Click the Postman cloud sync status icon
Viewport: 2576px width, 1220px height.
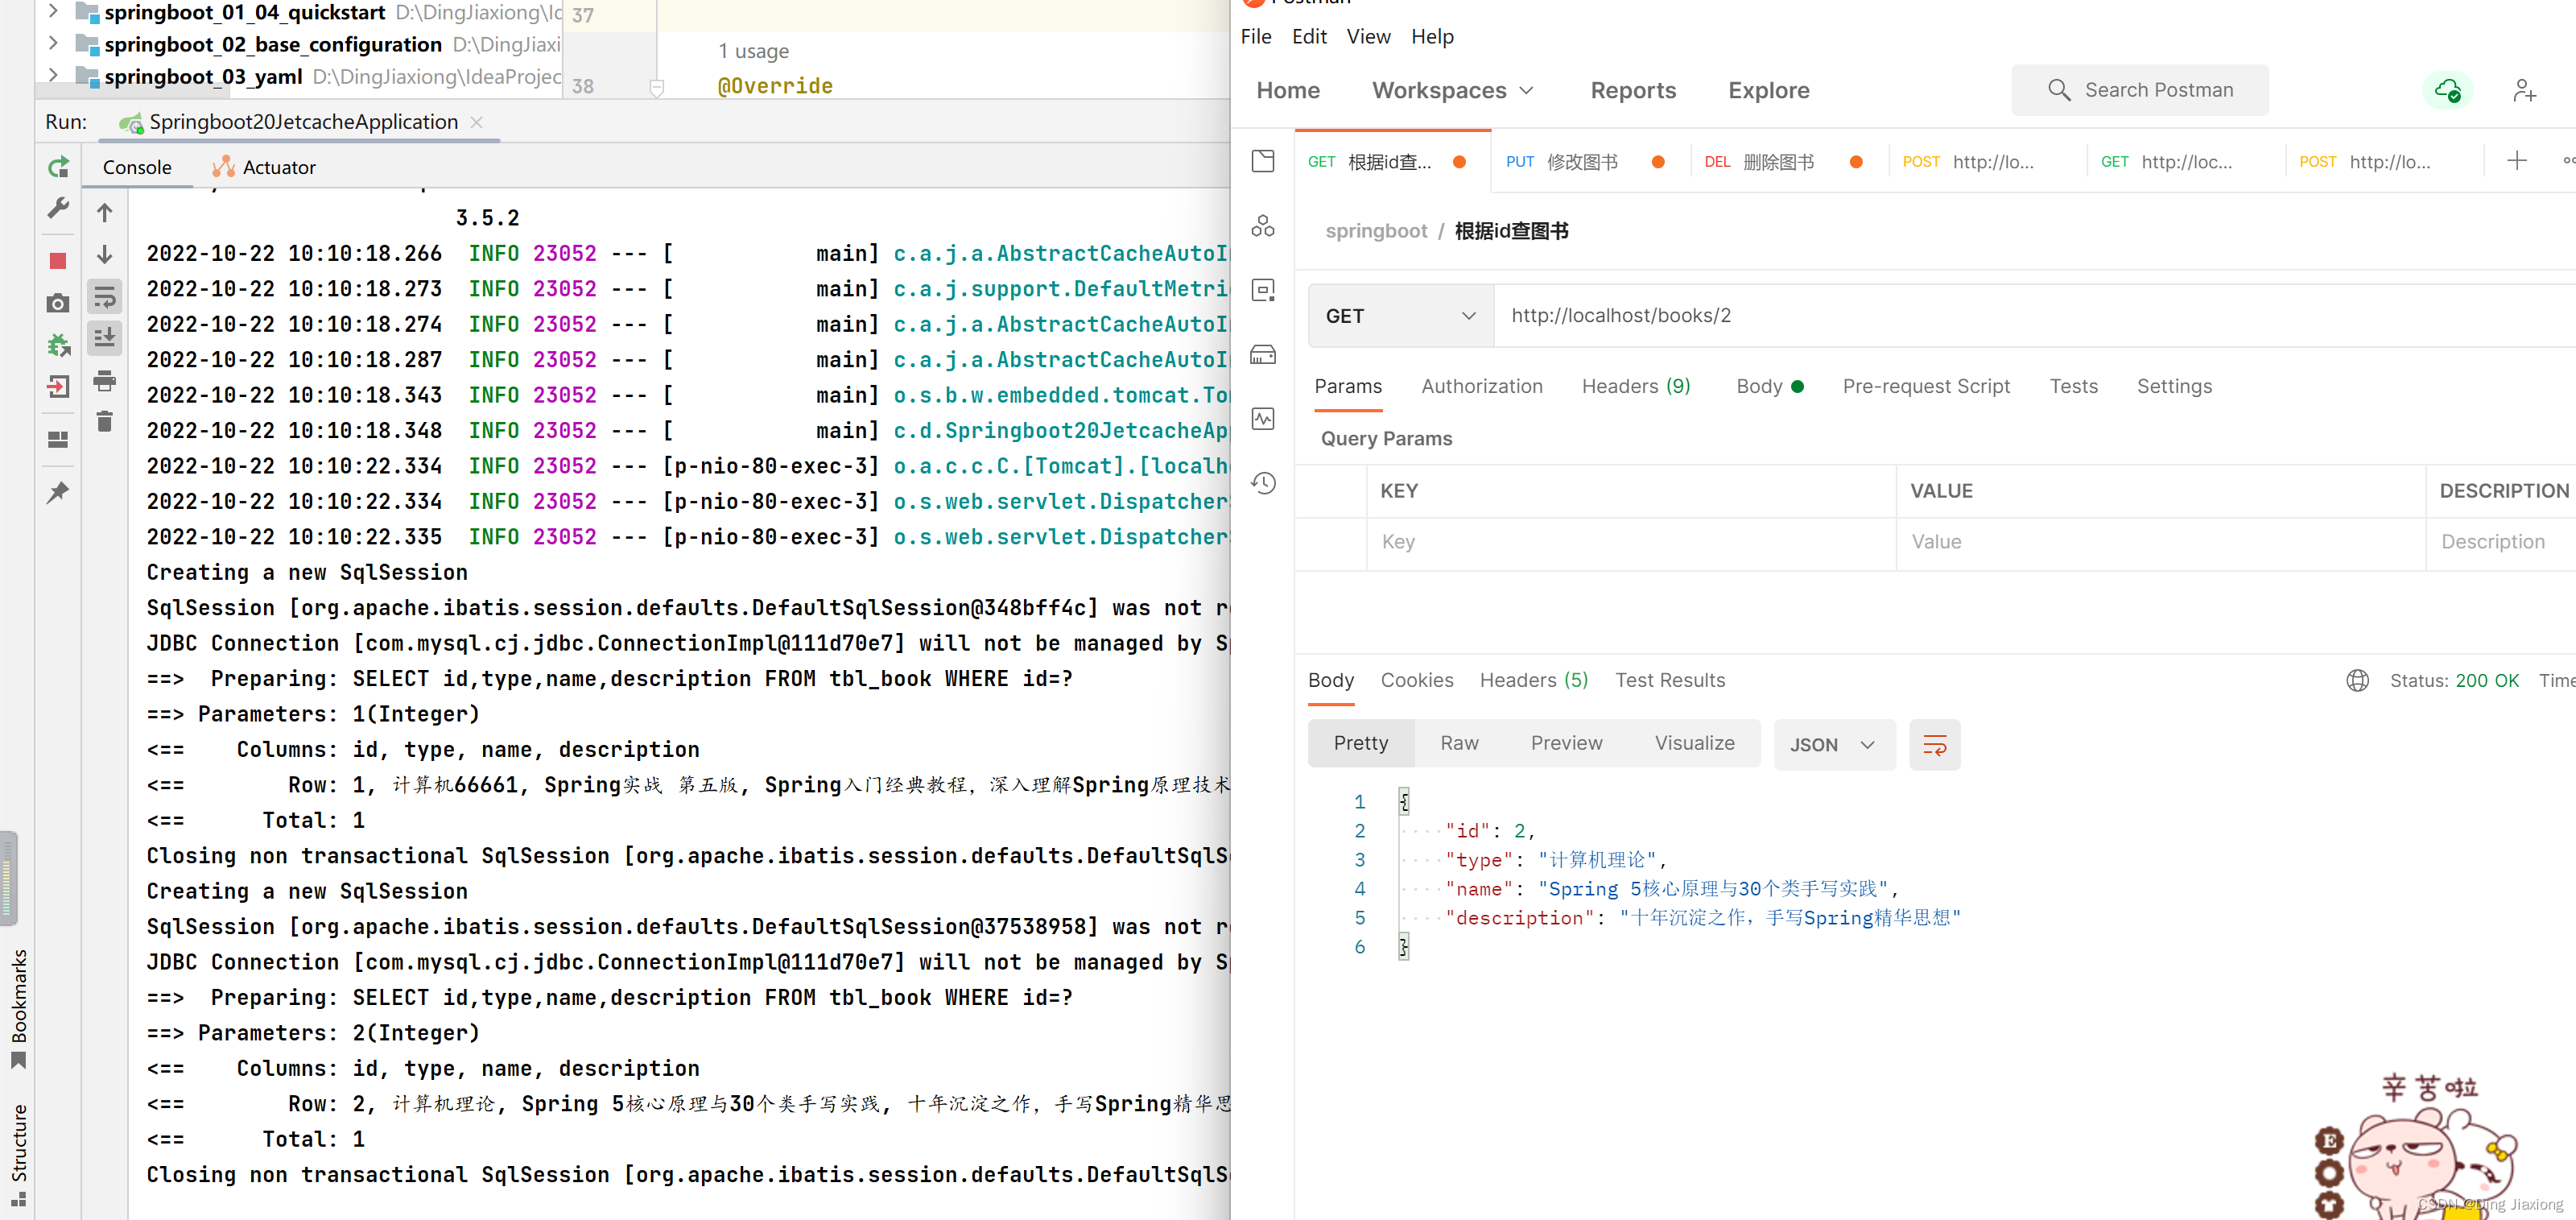tap(2447, 91)
